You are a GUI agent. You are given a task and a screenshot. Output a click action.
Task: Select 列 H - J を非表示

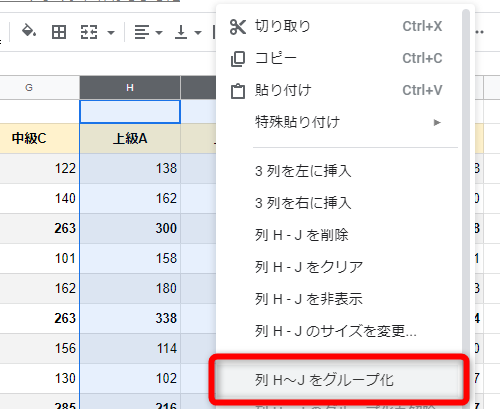(339, 299)
